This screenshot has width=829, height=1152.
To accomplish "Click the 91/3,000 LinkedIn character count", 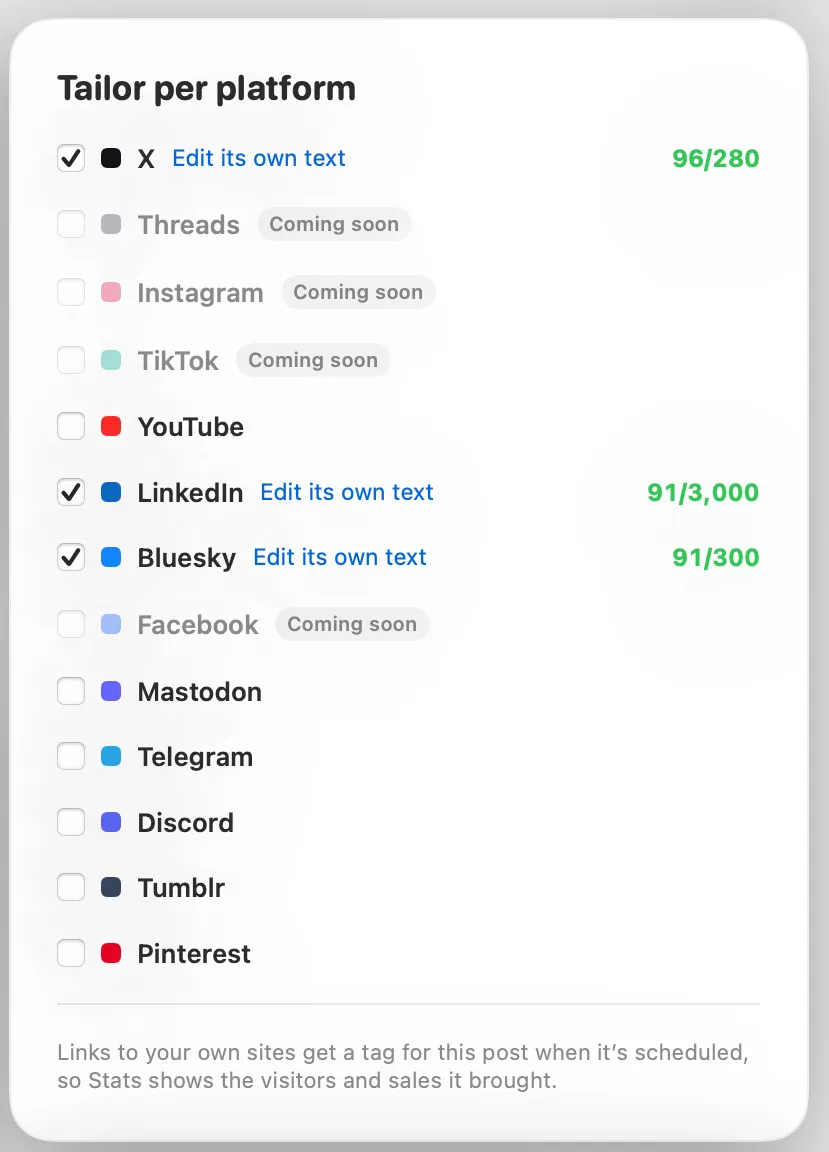I will [x=703, y=492].
